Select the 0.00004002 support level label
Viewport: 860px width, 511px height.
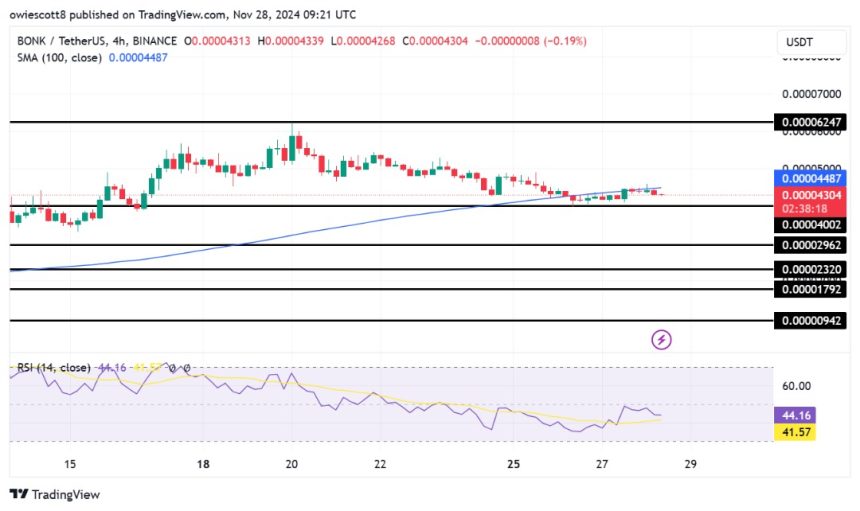click(x=810, y=225)
